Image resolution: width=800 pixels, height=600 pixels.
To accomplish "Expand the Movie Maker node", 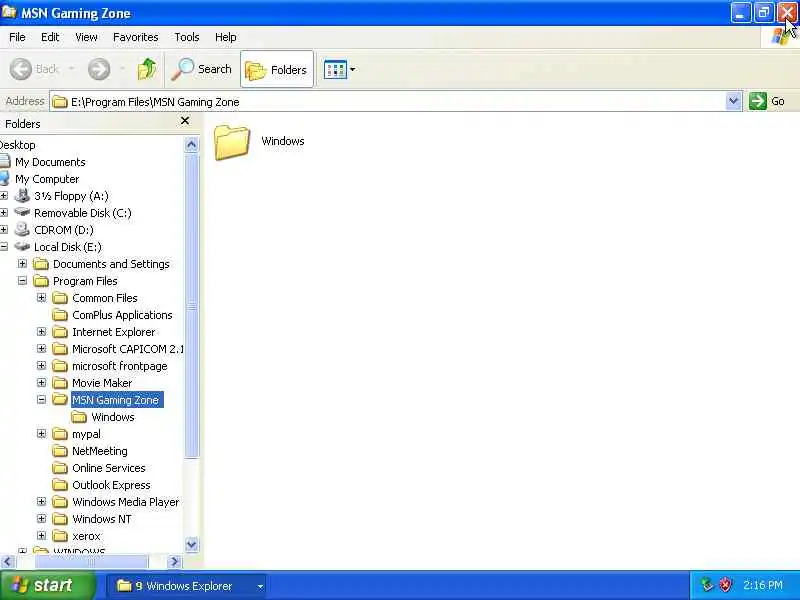I will 41,383.
